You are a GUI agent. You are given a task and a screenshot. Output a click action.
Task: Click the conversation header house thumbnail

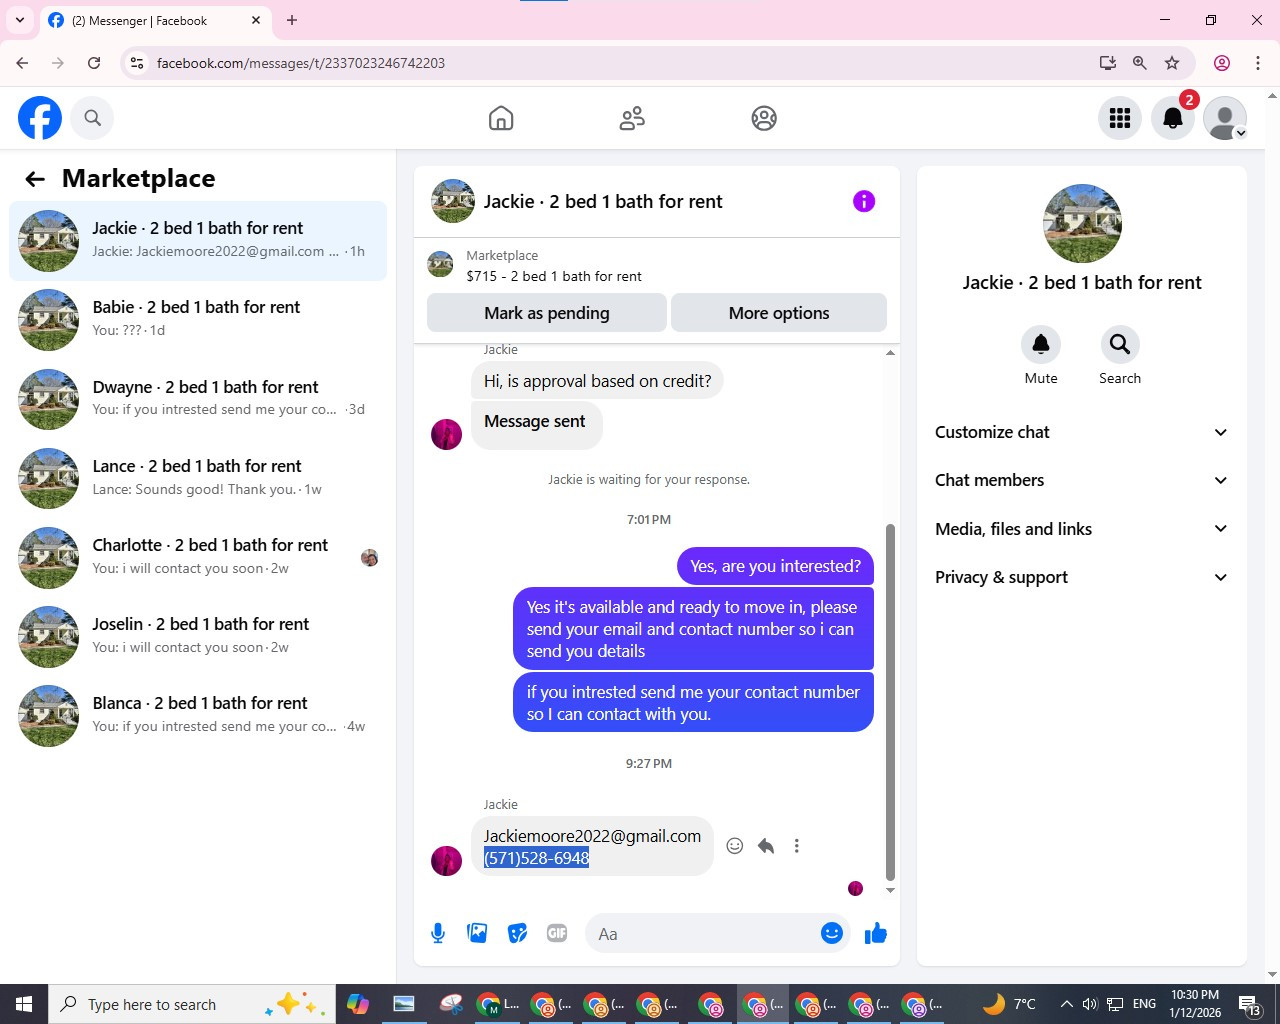point(453,201)
